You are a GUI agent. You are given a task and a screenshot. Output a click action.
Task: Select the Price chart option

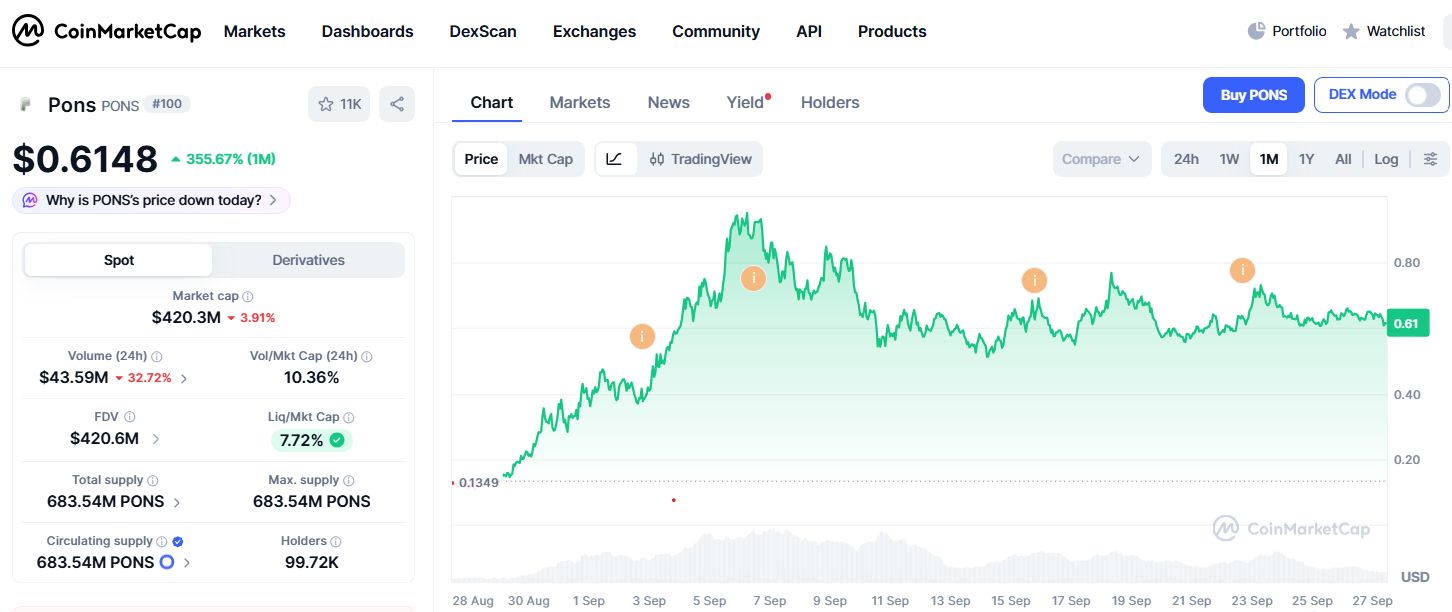(x=481, y=159)
